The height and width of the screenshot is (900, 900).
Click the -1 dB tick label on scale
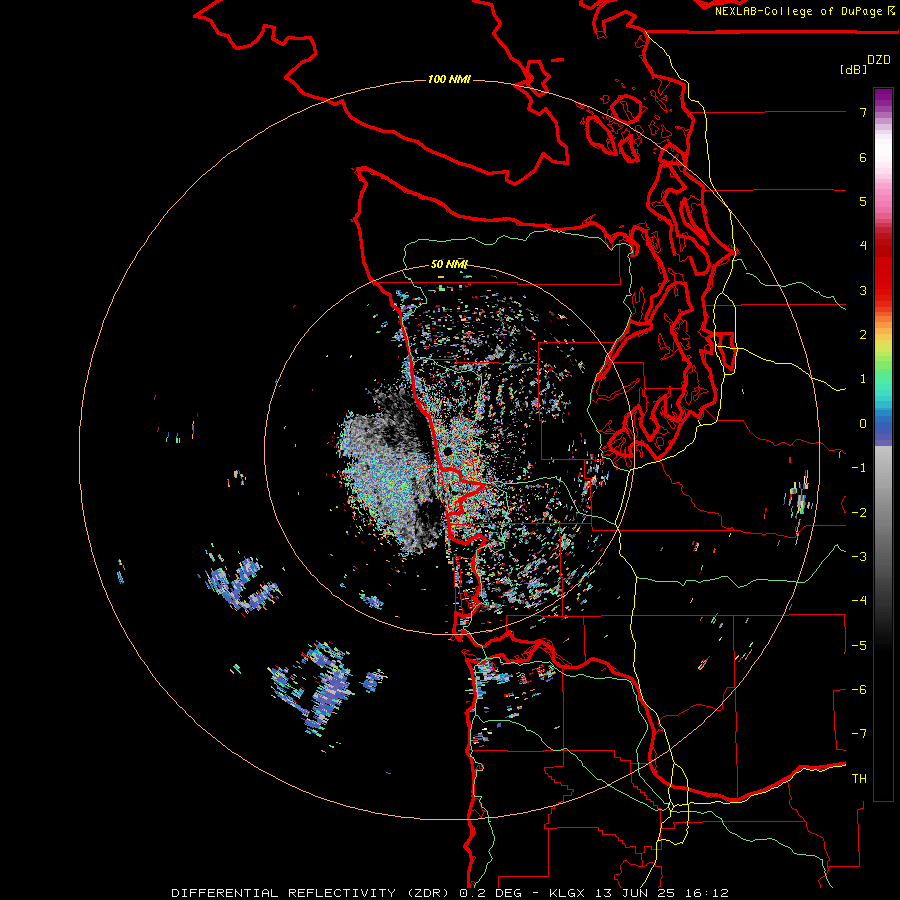pos(859,468)
